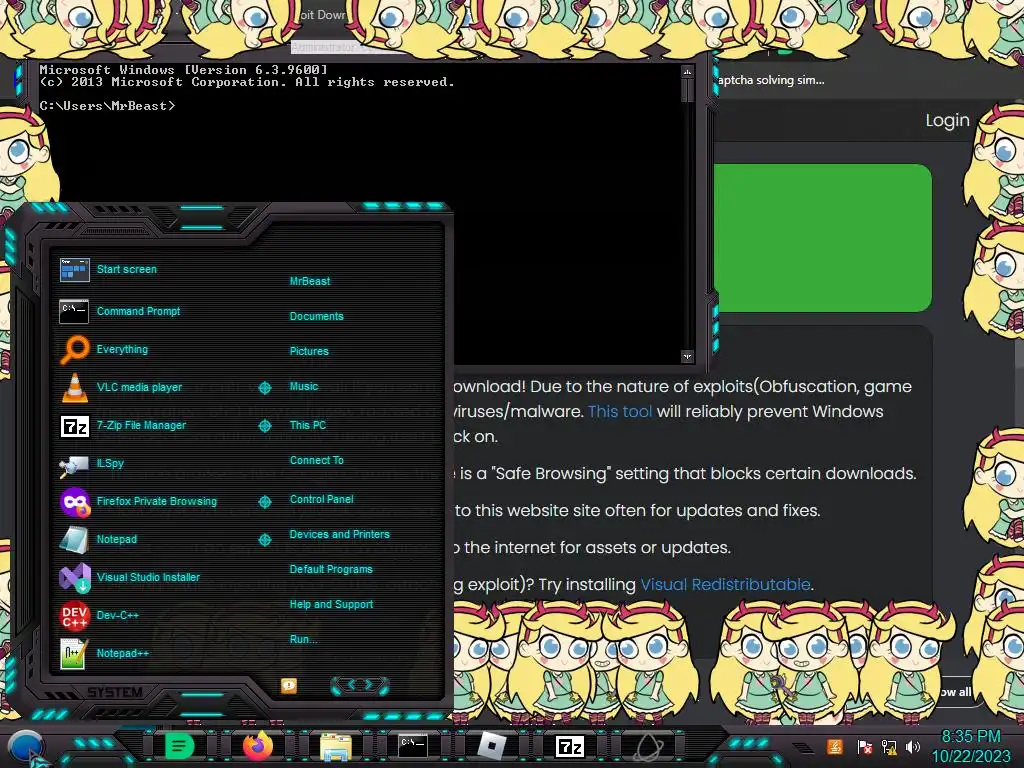Expand Notepad jump list arrow
The height and width of the screenshot is (768, 1024).
click(264, 539)
